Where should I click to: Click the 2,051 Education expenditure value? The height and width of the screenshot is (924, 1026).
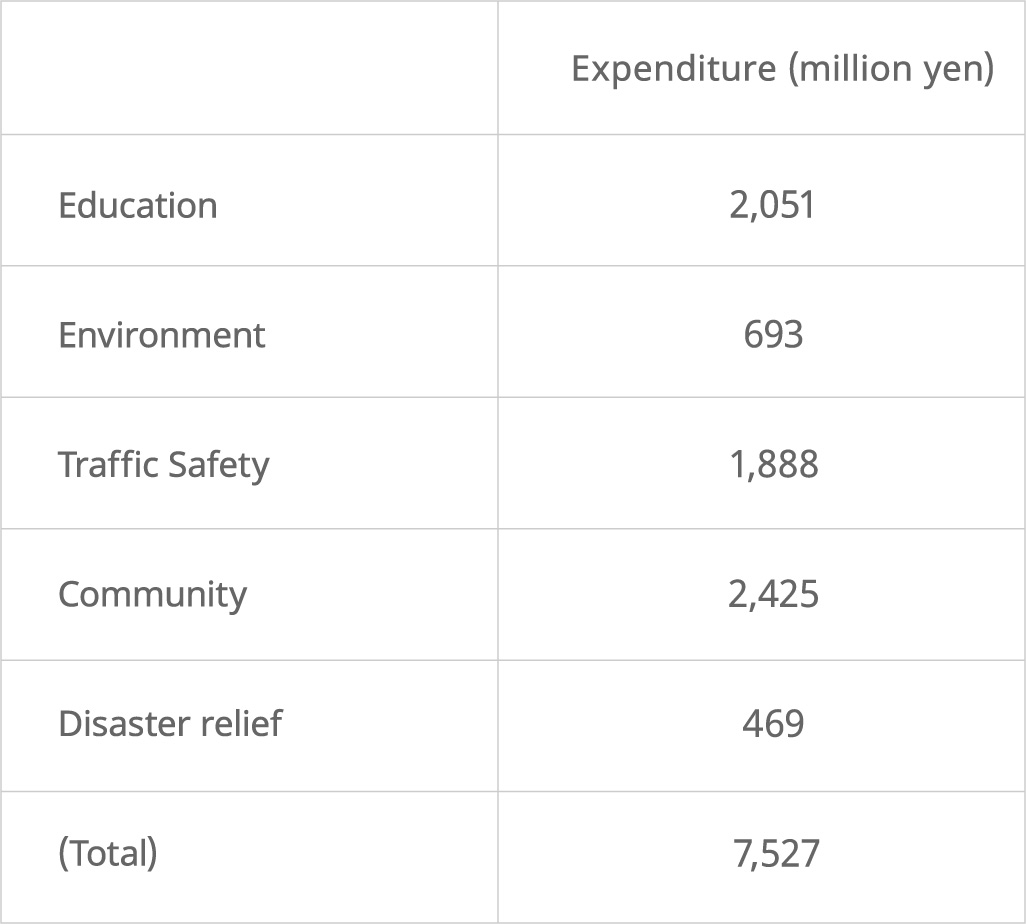[772, 205]
